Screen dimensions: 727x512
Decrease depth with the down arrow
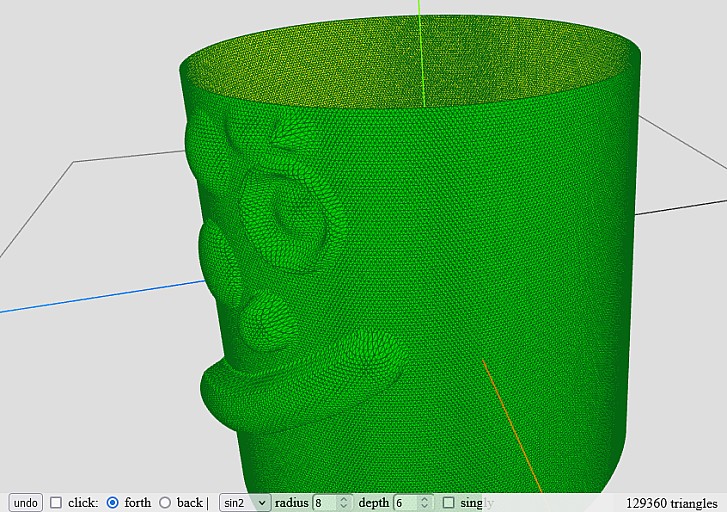[425, 507]
